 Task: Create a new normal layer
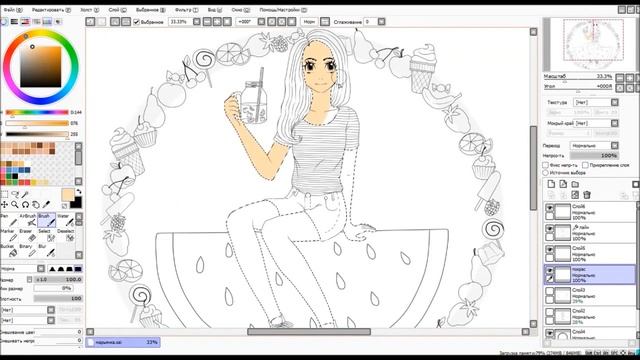tap(551, 184)
